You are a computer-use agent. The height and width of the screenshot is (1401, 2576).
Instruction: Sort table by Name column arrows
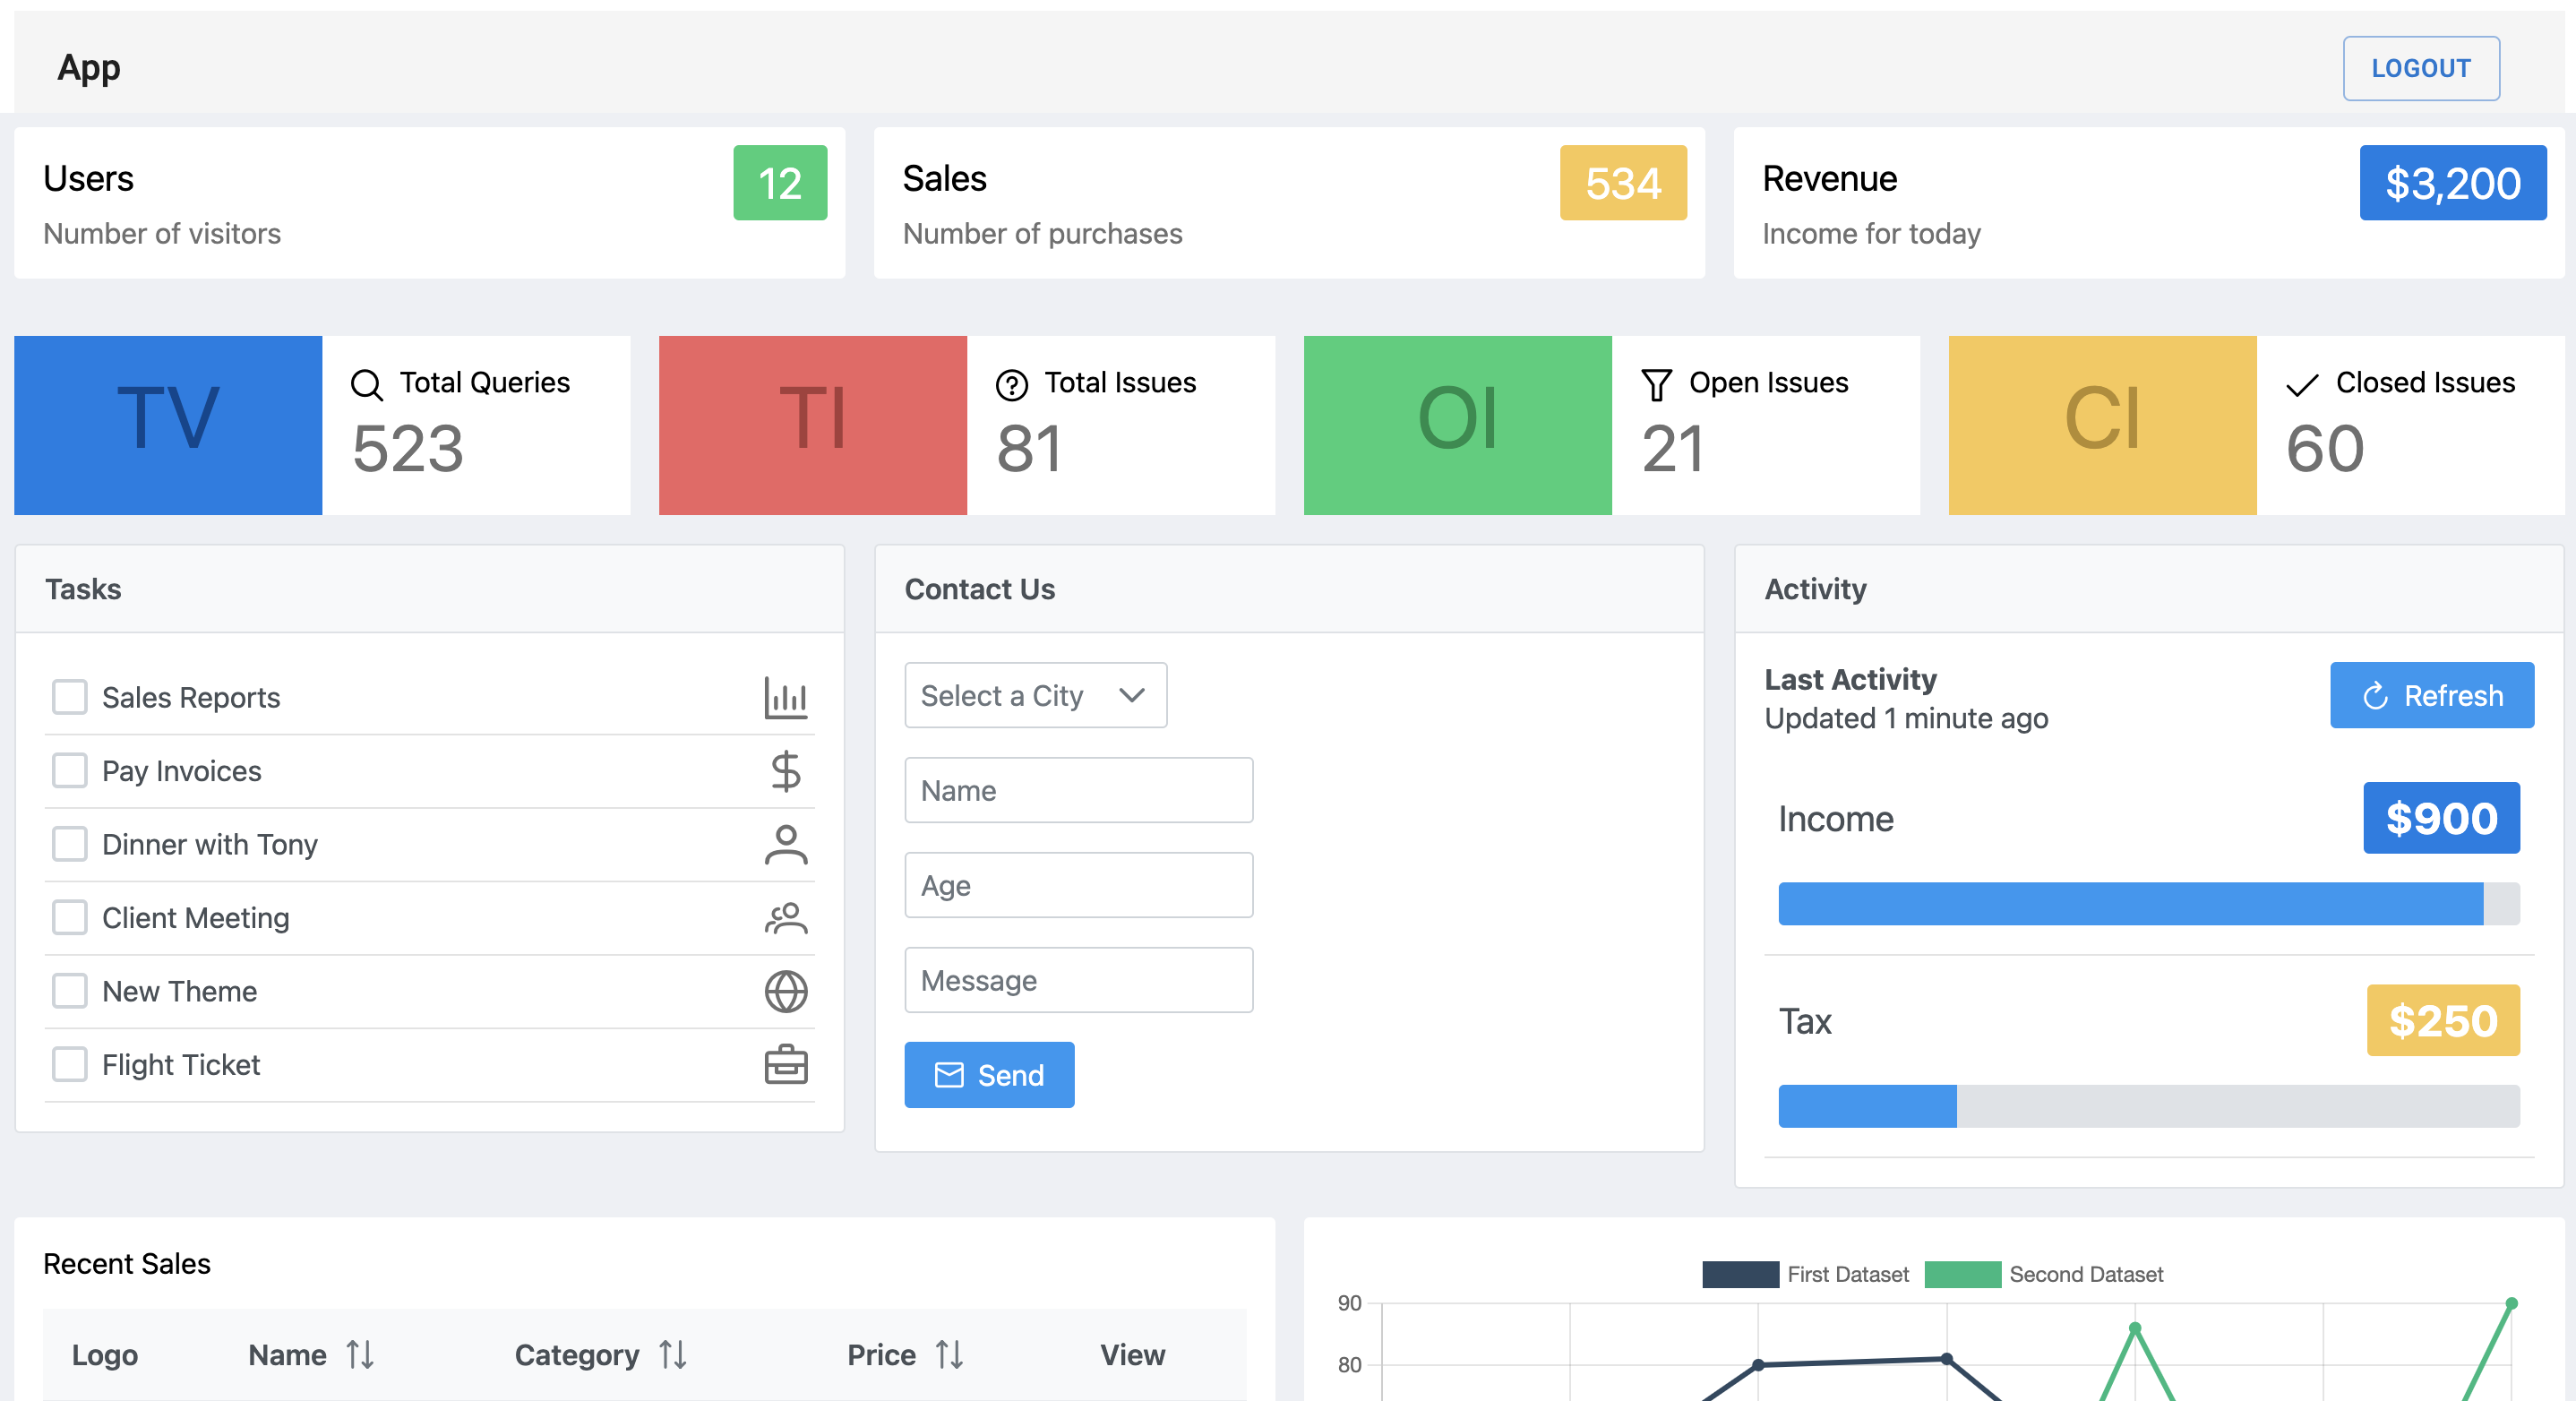[360, 1355]
